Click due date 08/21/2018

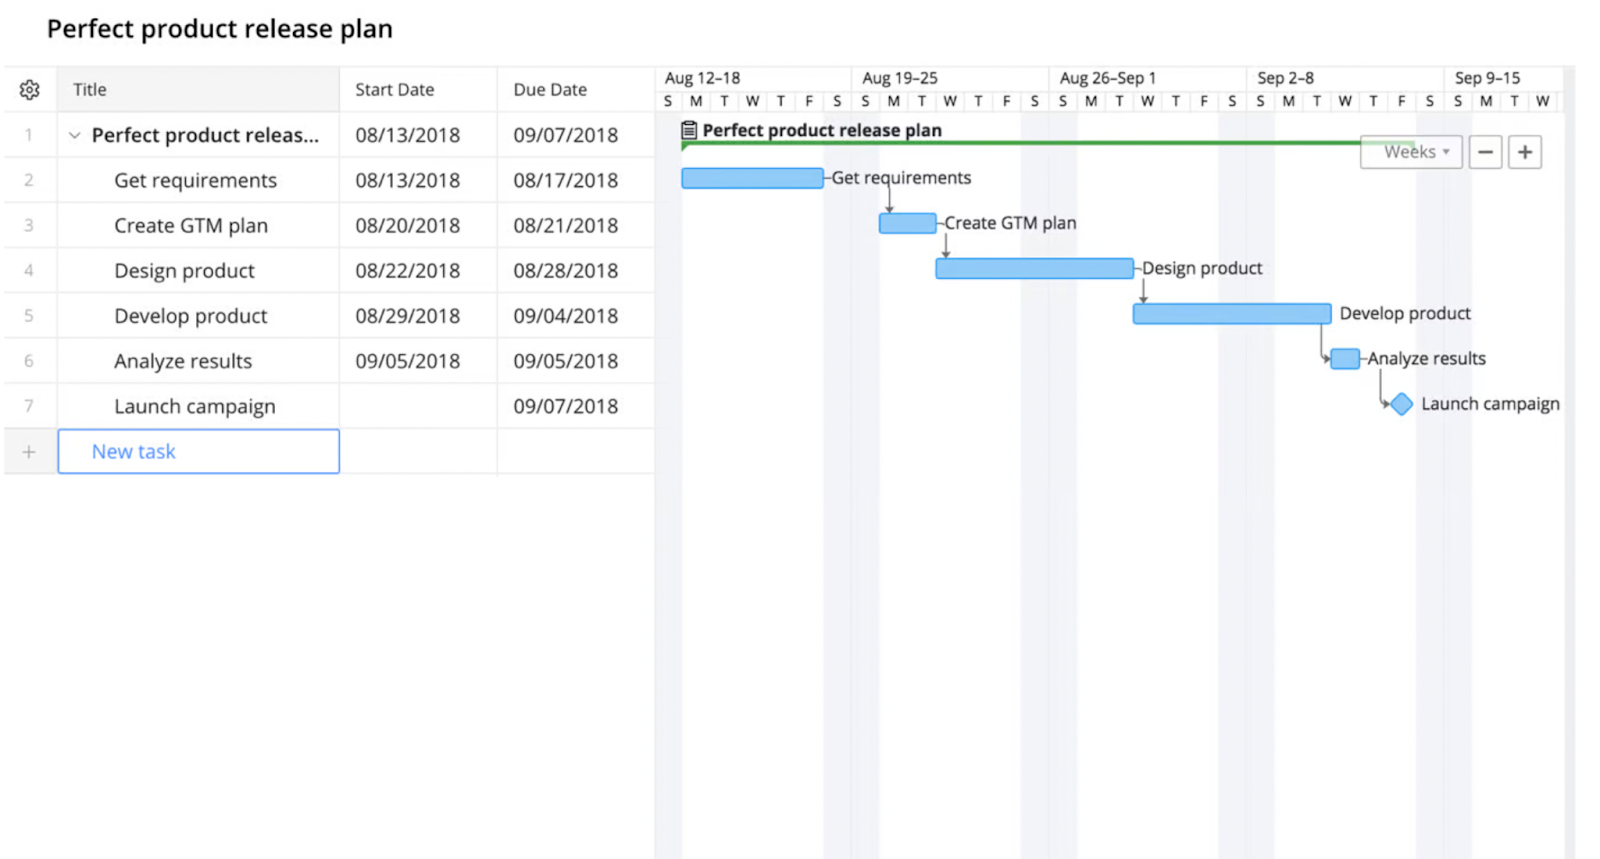tap(566, 225)
